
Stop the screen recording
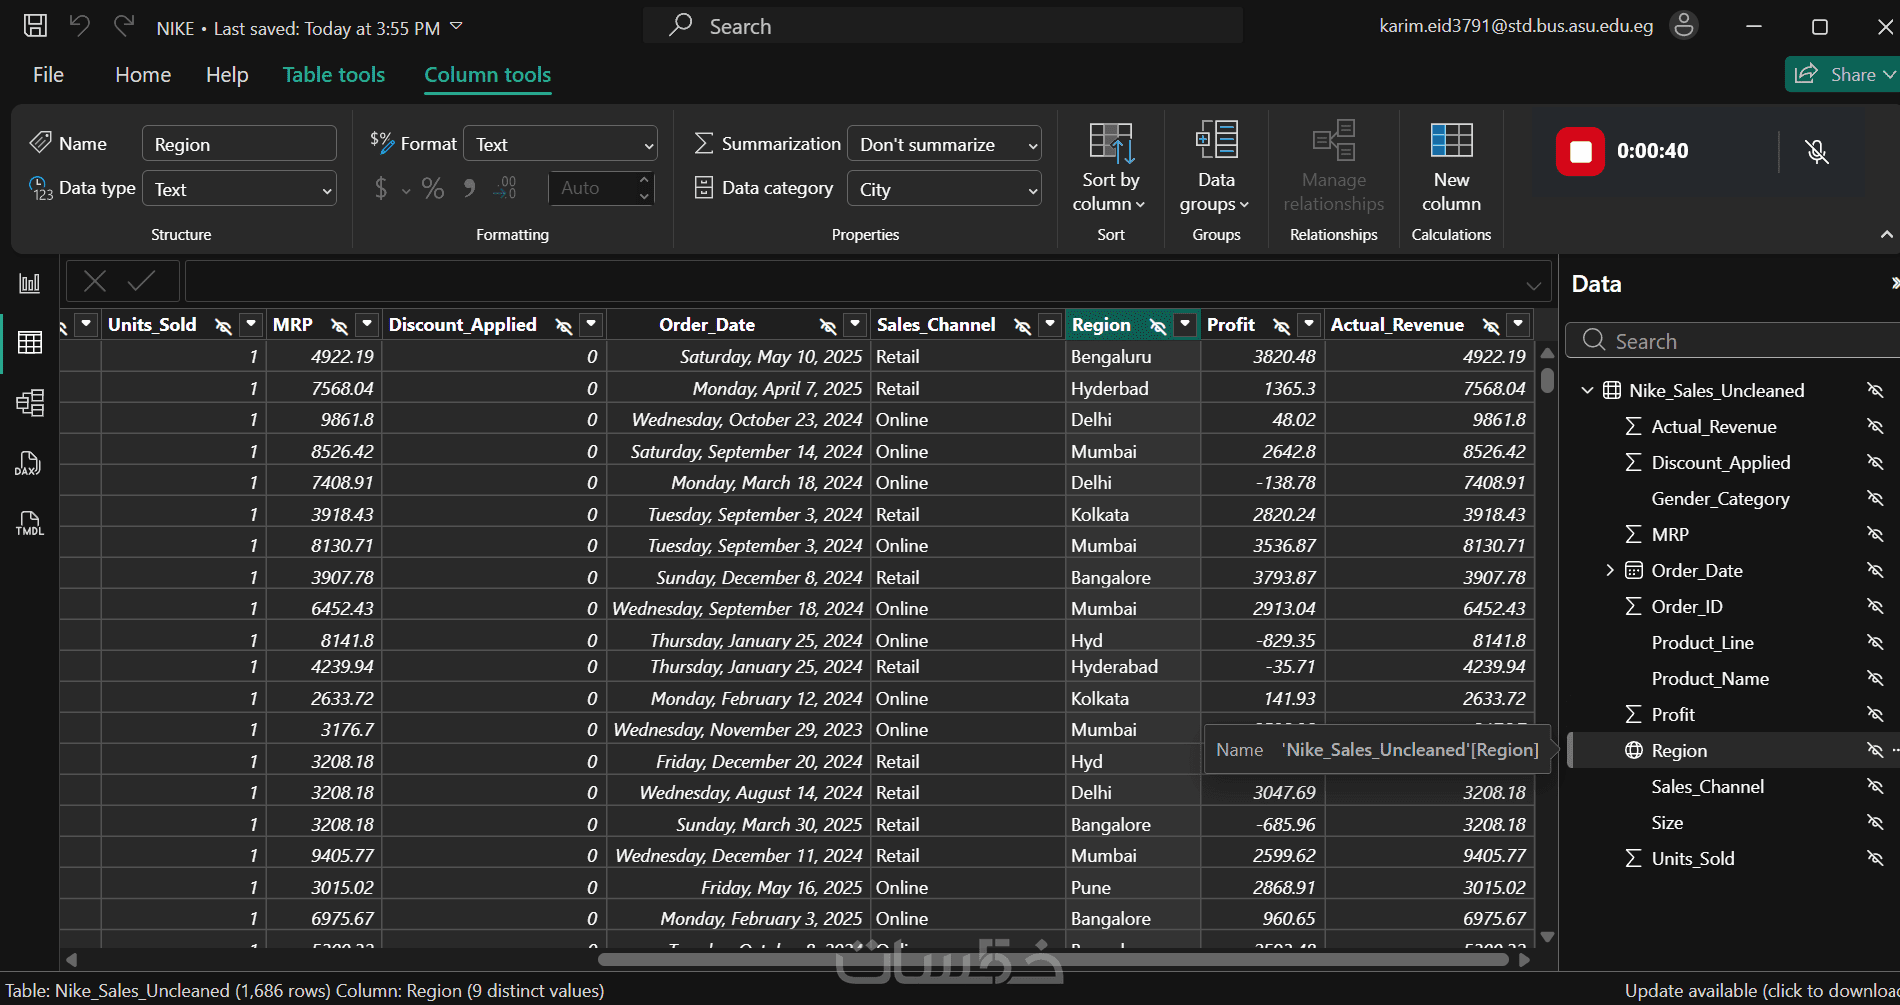coord(1580,152)
